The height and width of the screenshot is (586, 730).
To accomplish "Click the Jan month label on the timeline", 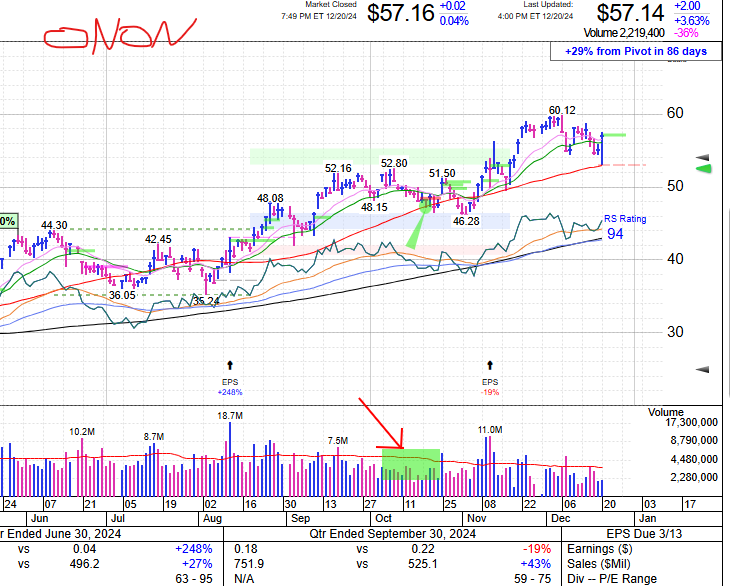I will pos(648,519).
